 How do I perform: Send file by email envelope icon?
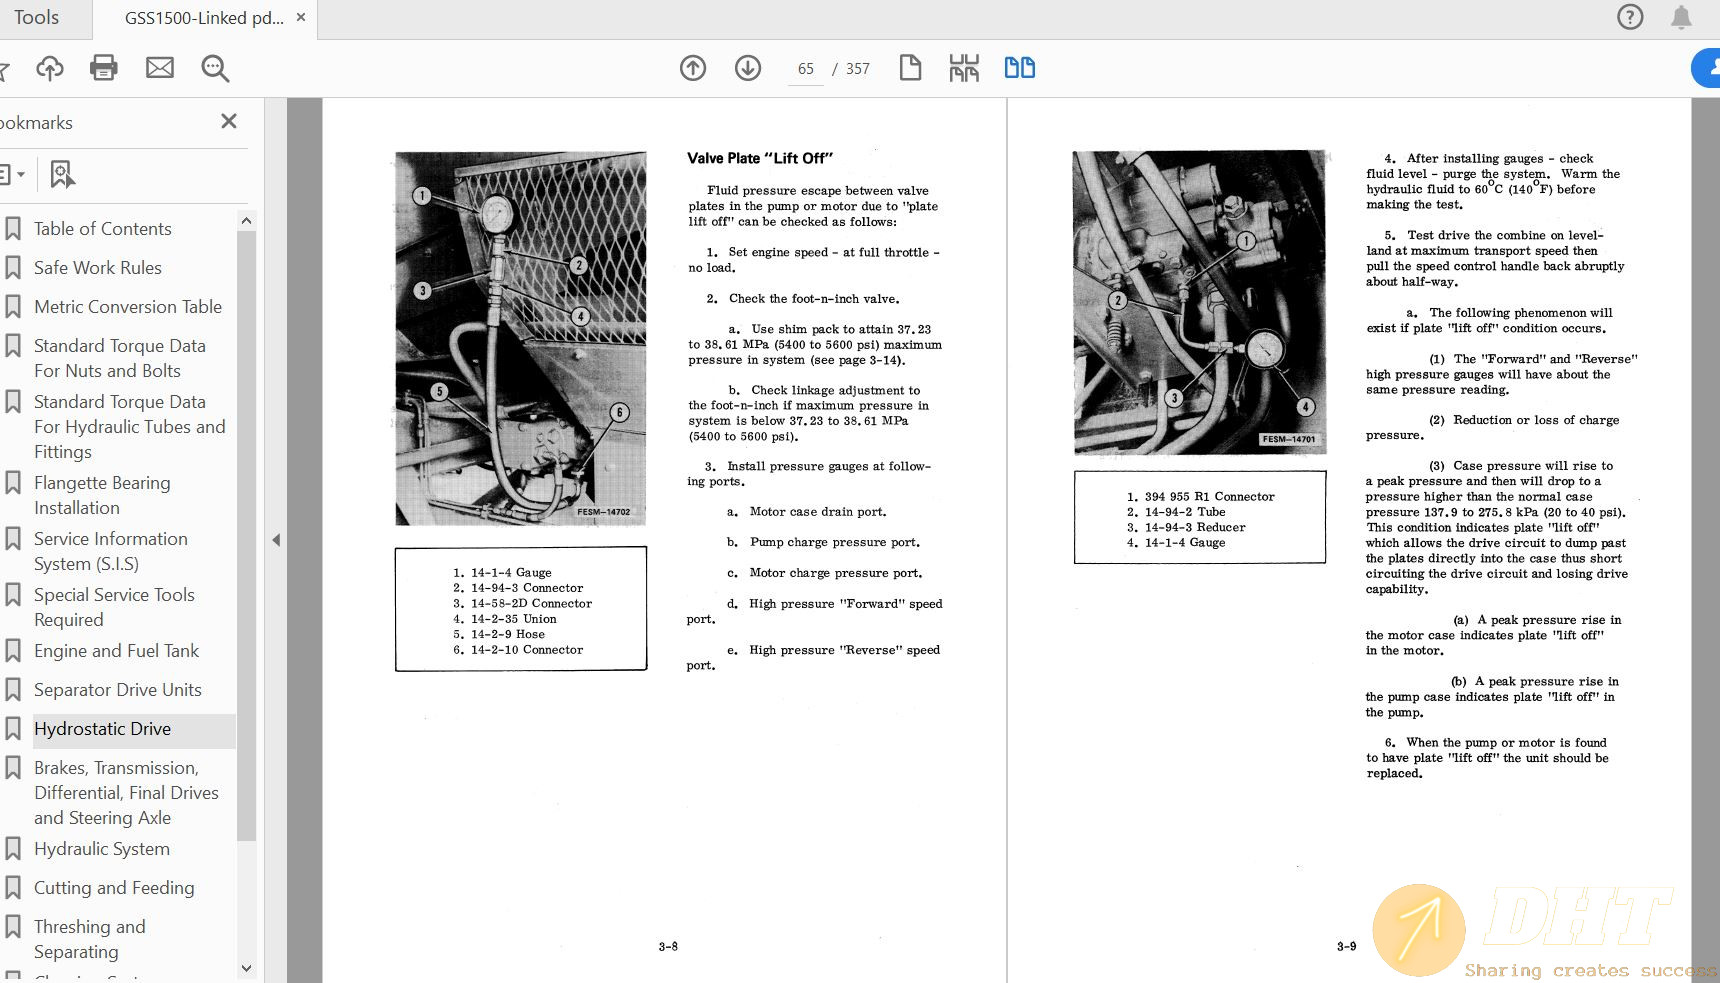pos(160,68)
